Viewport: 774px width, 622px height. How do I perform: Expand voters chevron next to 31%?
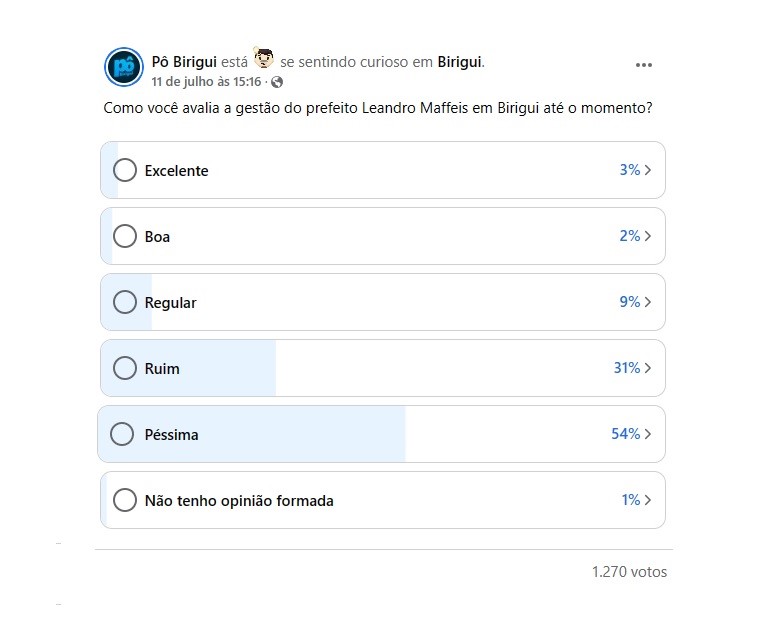(648, 368)
